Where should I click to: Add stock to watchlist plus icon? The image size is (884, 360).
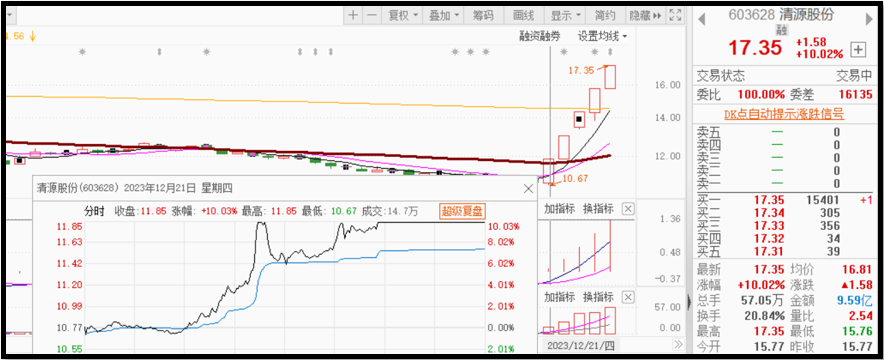coord(858,50)
